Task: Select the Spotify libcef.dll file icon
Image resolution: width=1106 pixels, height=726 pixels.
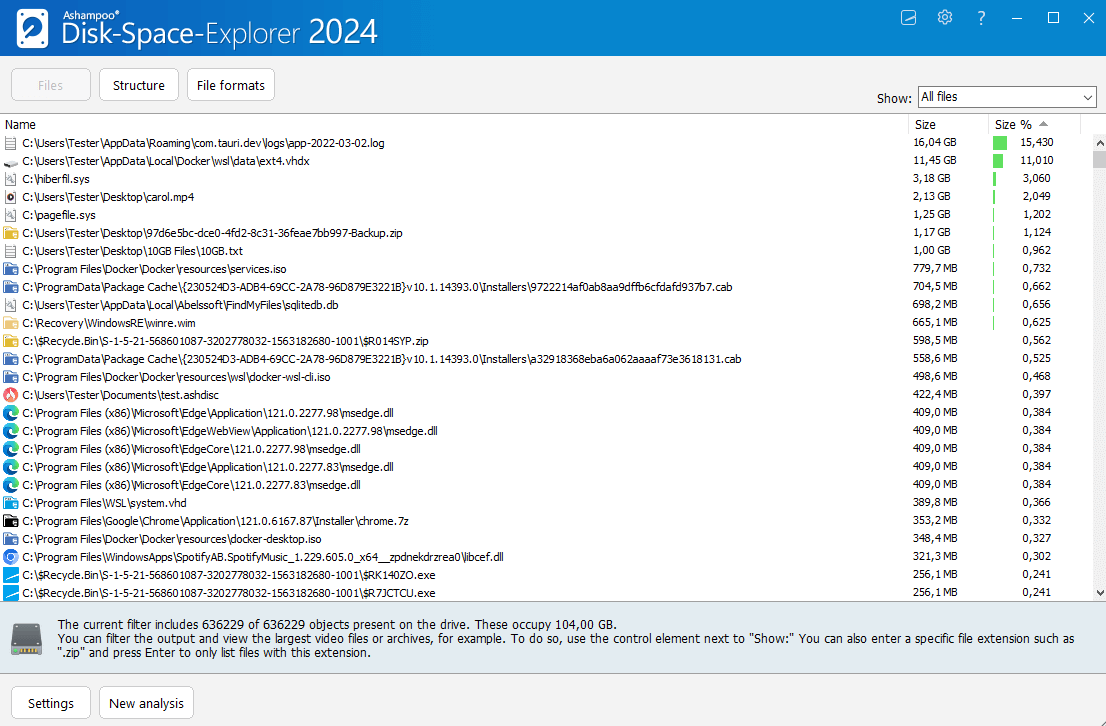Action: [x=11, y=557]
